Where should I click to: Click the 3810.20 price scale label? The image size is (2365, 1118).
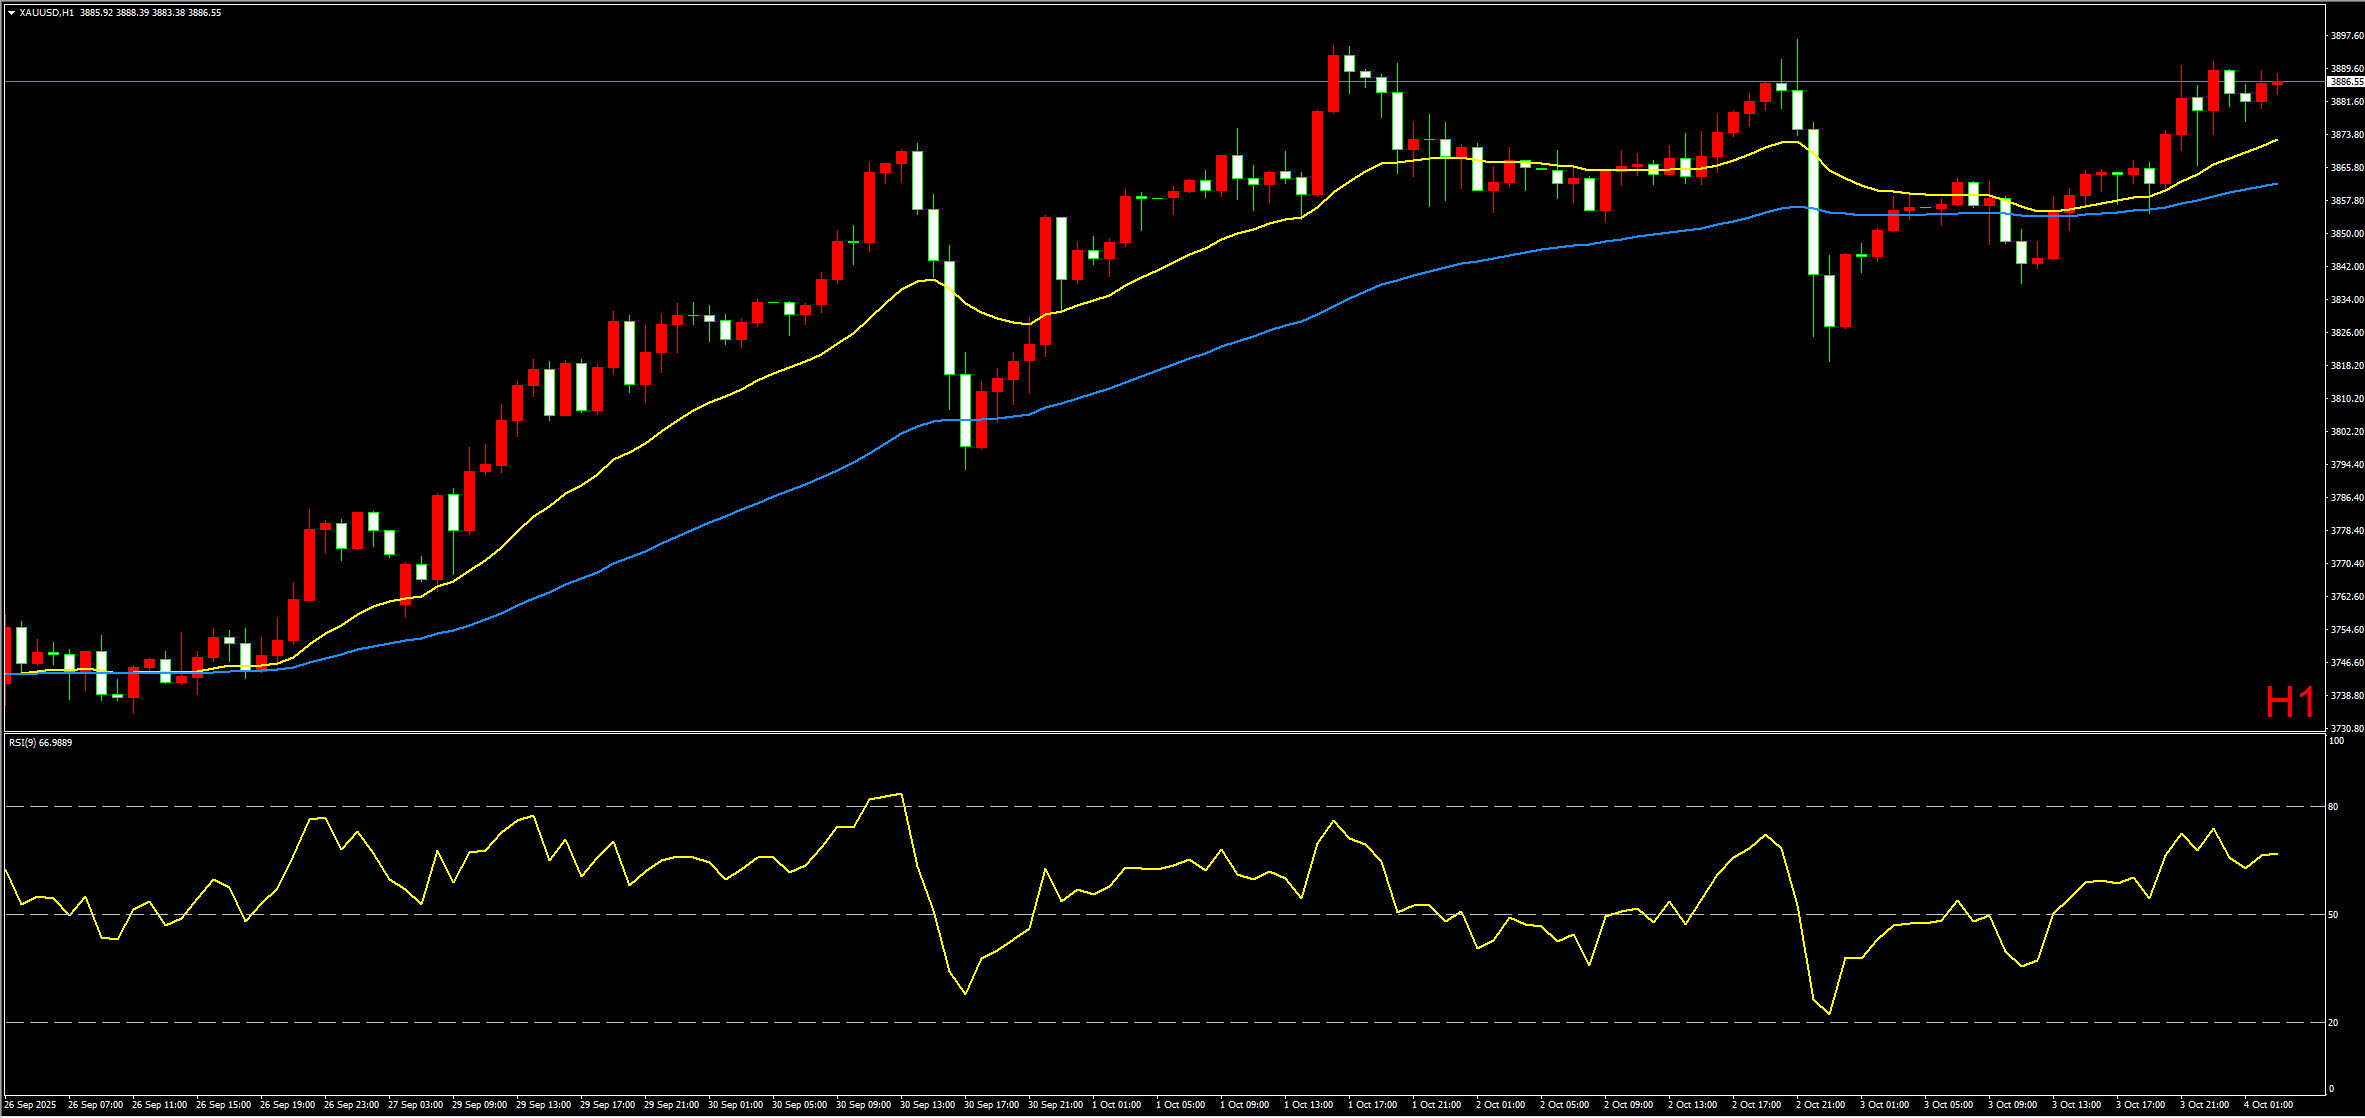point(2346,399)
